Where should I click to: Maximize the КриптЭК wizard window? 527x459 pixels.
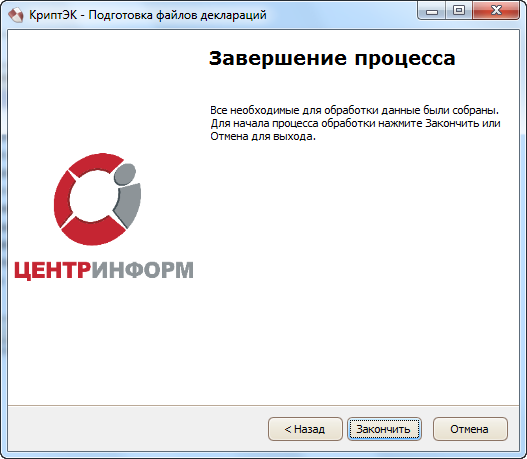(459, 10)
